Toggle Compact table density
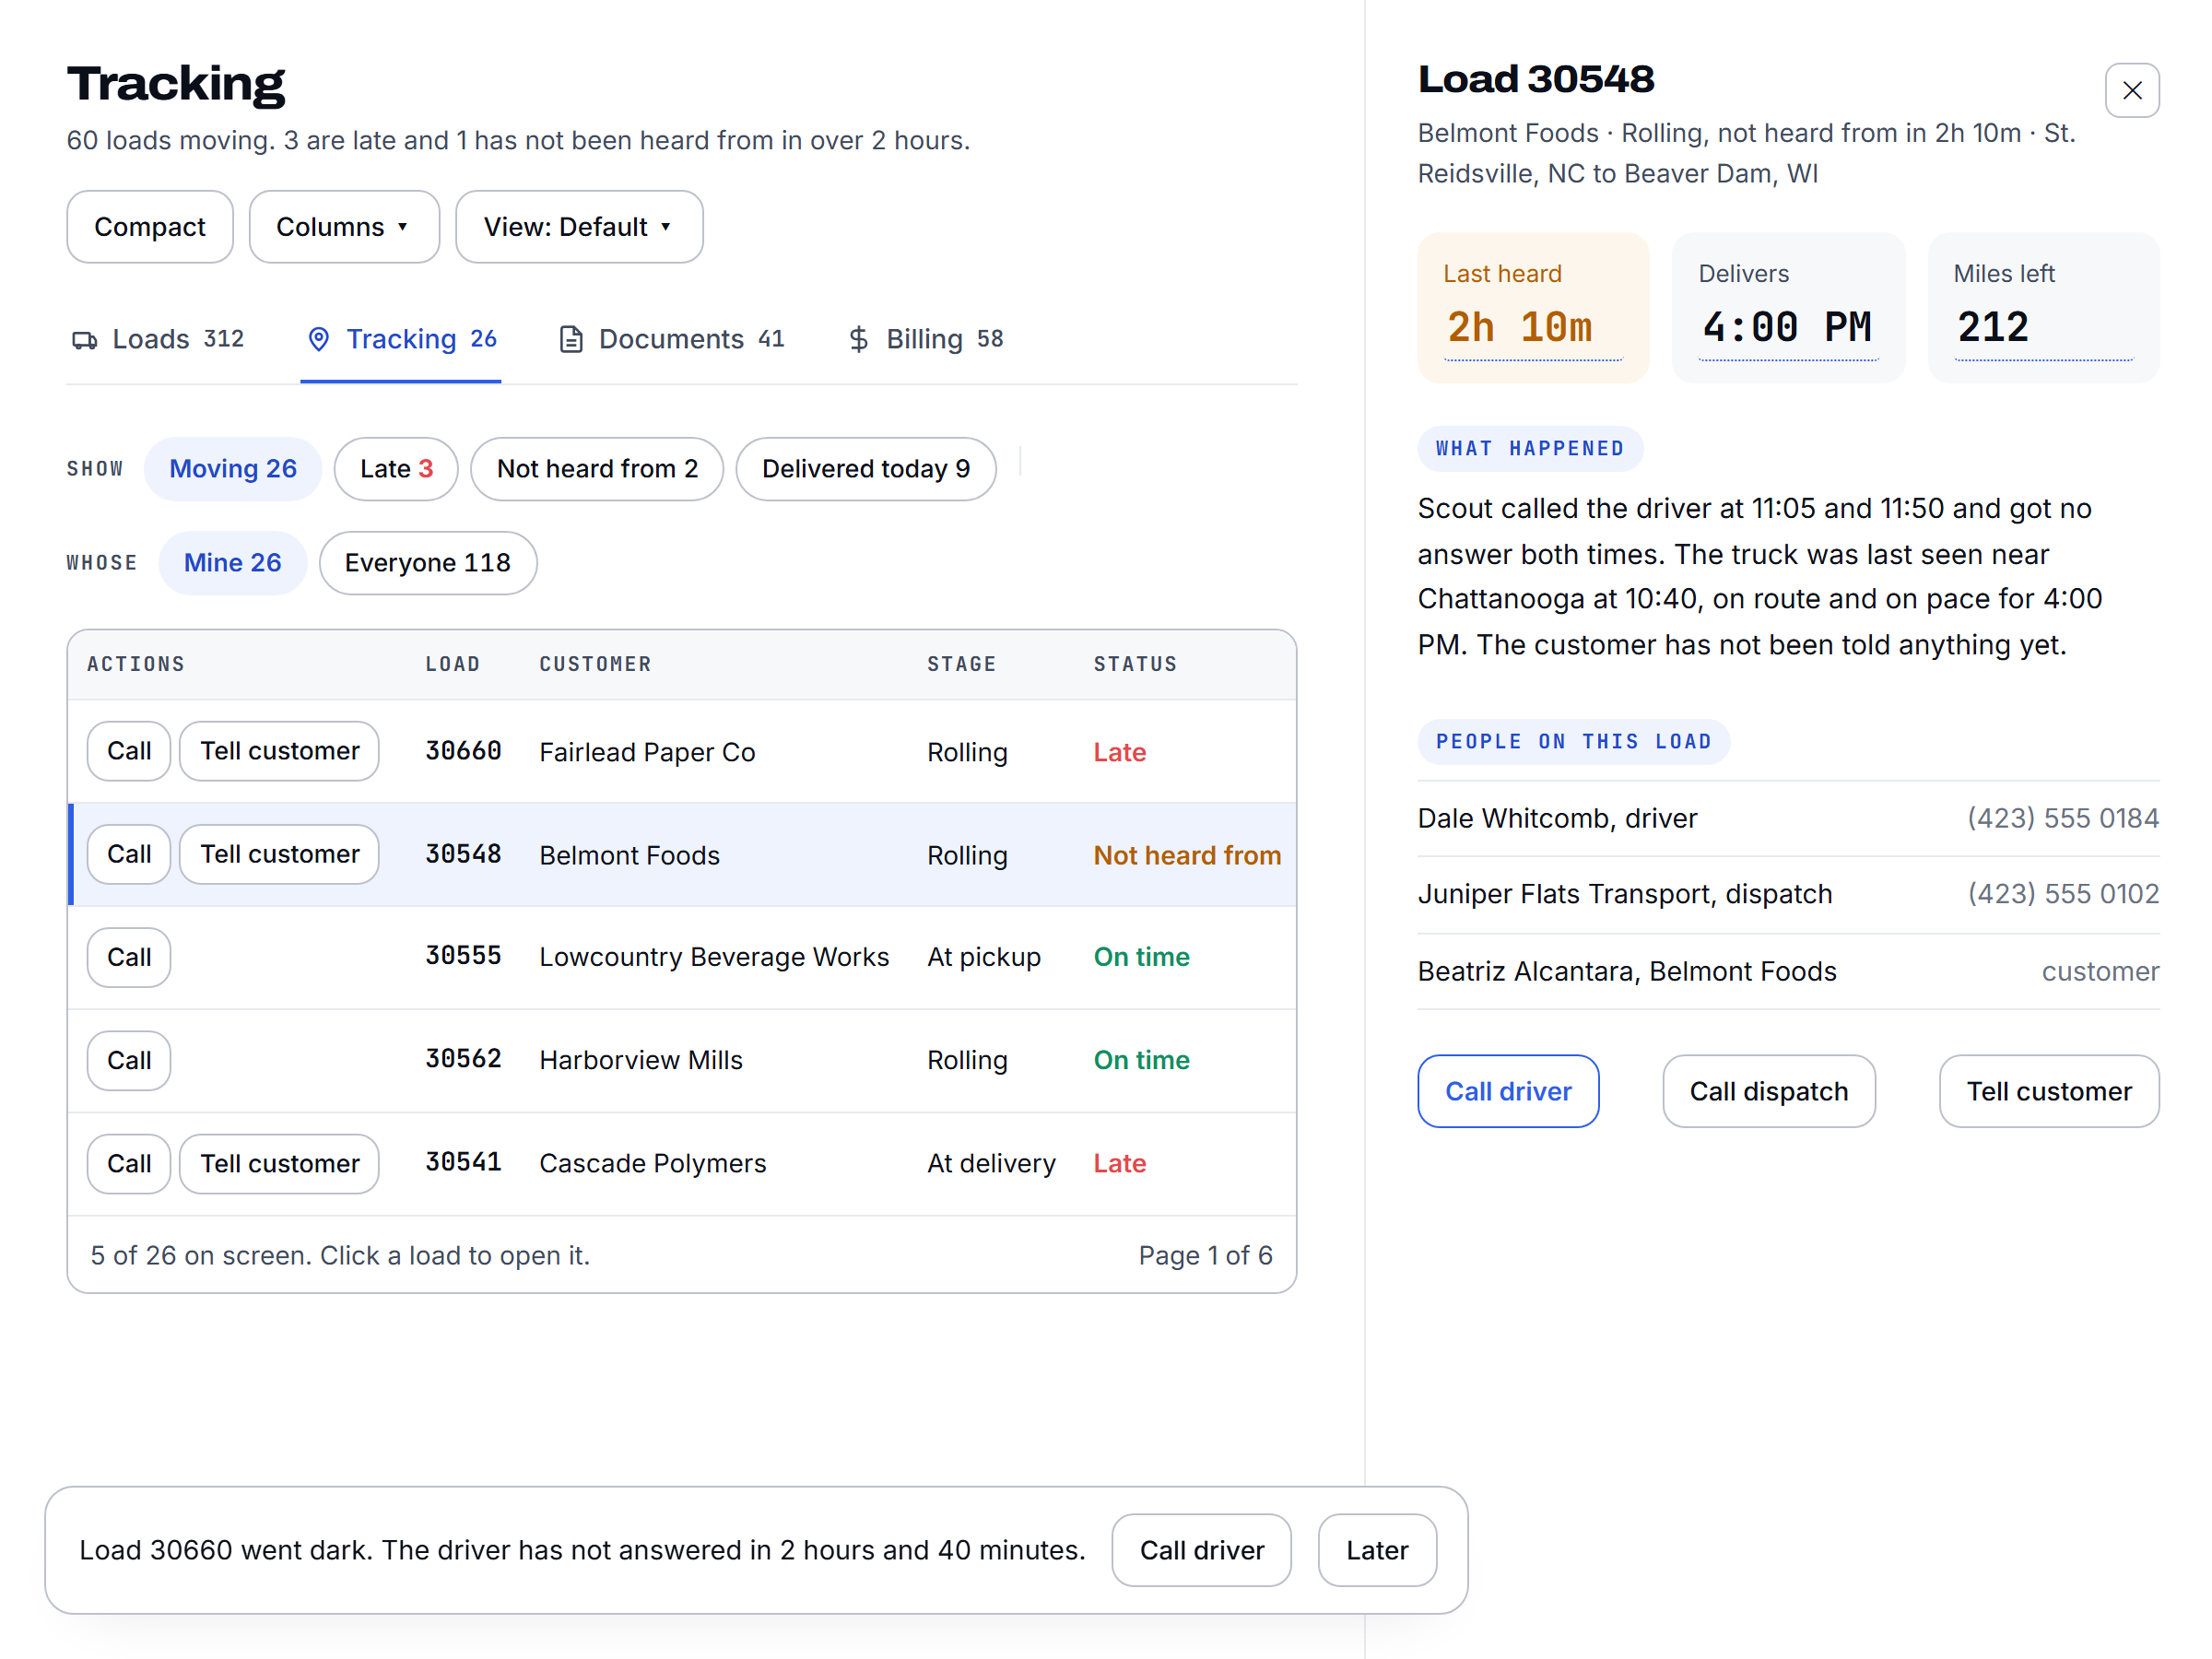2212x1659 pixels. tap(150, 227)
